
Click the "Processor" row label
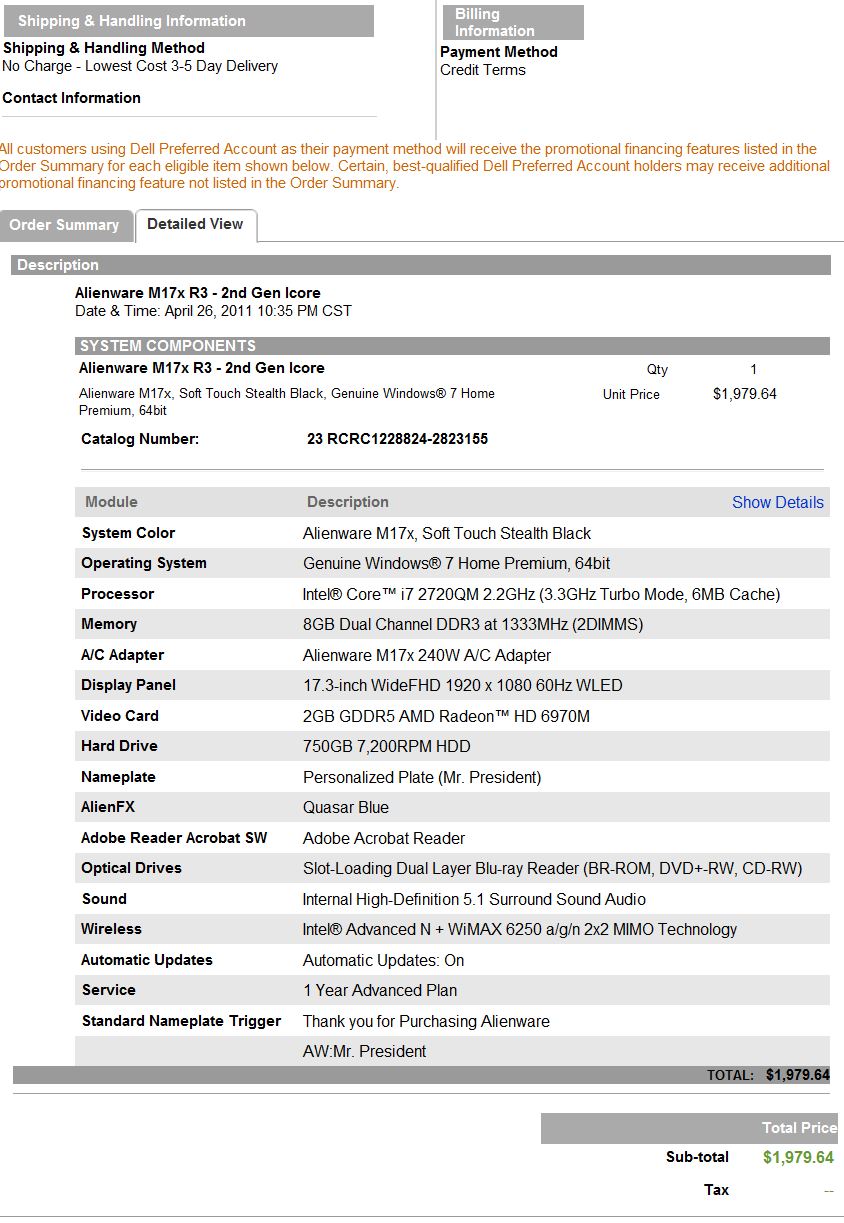coord(118,594)
